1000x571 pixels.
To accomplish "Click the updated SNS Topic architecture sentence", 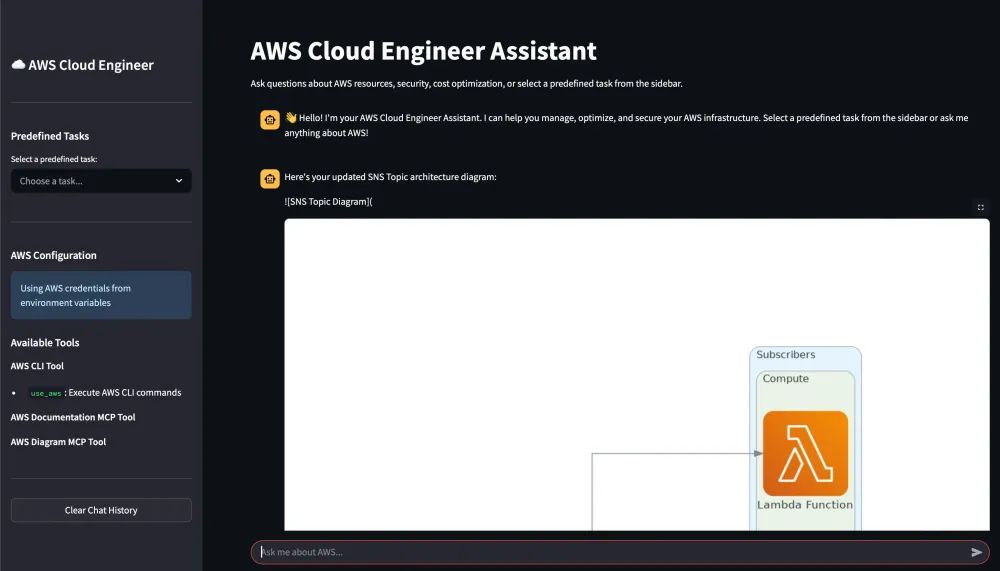I will pyautogui.click(x=390, y=177).
